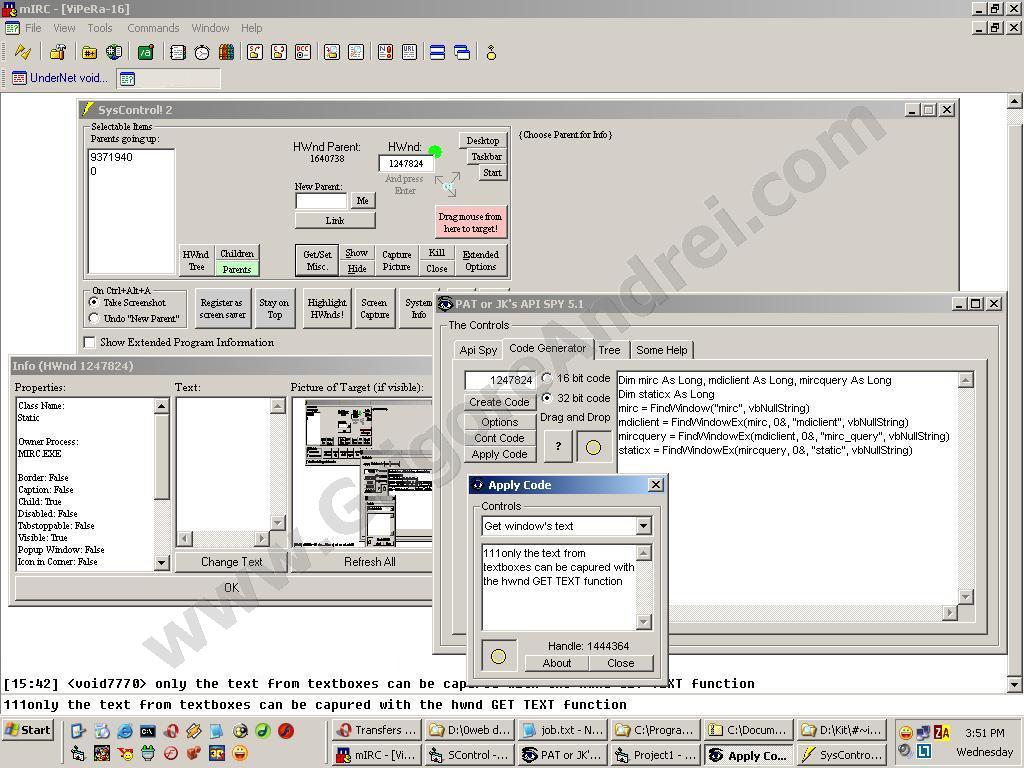This screenshot has height=768, width=1024.
Task: Switch to the Some Help tab
Action: point(662,350)
